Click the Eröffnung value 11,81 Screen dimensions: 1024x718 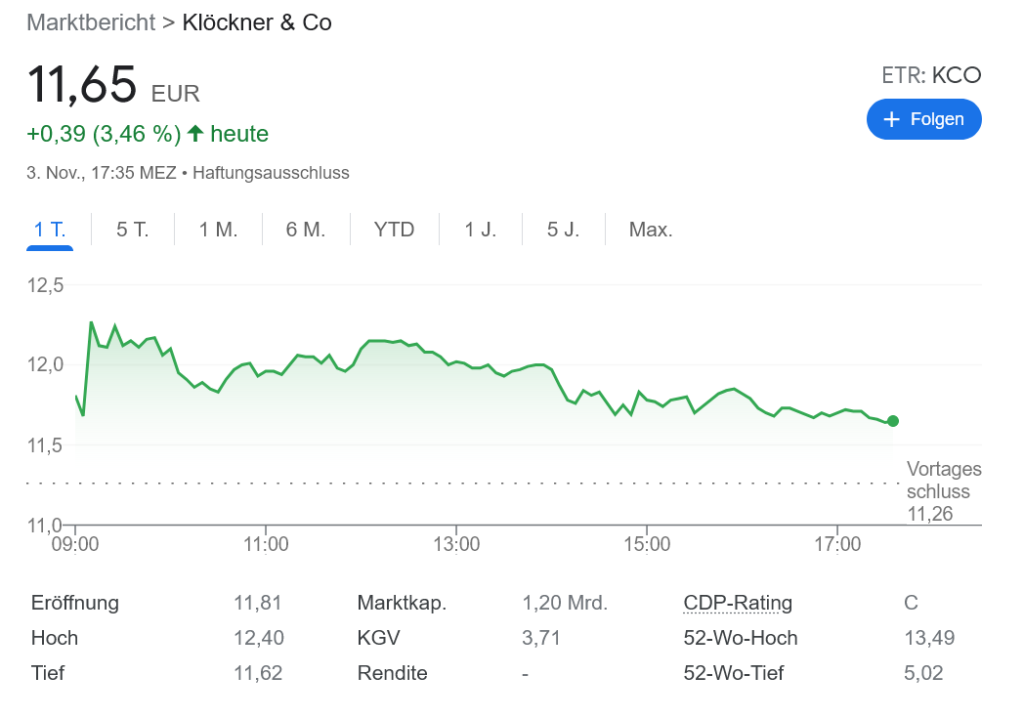point(257,602)
